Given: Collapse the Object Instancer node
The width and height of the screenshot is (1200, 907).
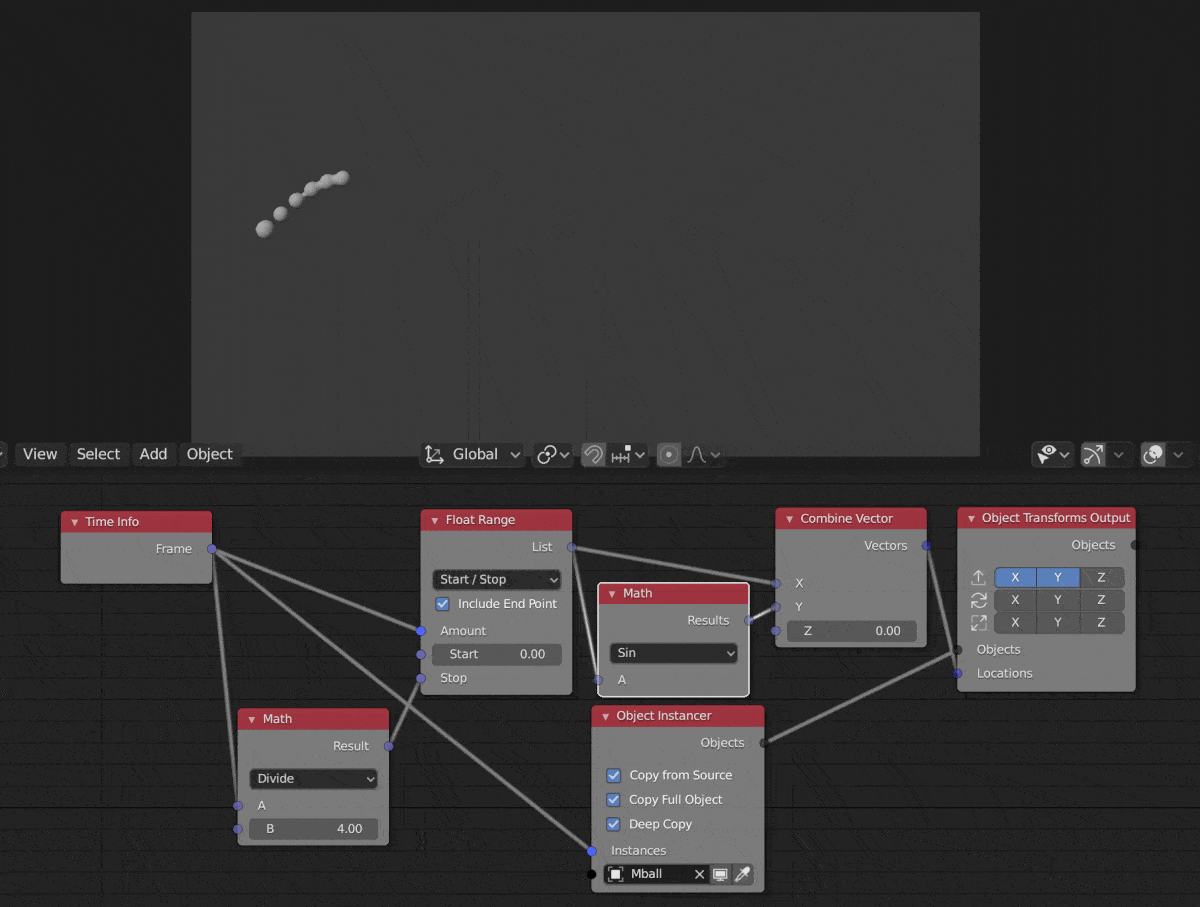Looking at the screenshot, I should coord(605,716).
